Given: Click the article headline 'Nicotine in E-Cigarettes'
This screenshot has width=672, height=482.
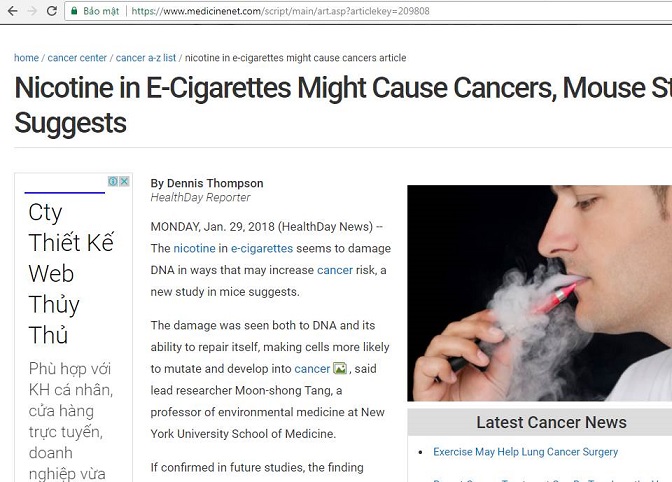Looking at the screenshot, I should click(x=343, y=105).
